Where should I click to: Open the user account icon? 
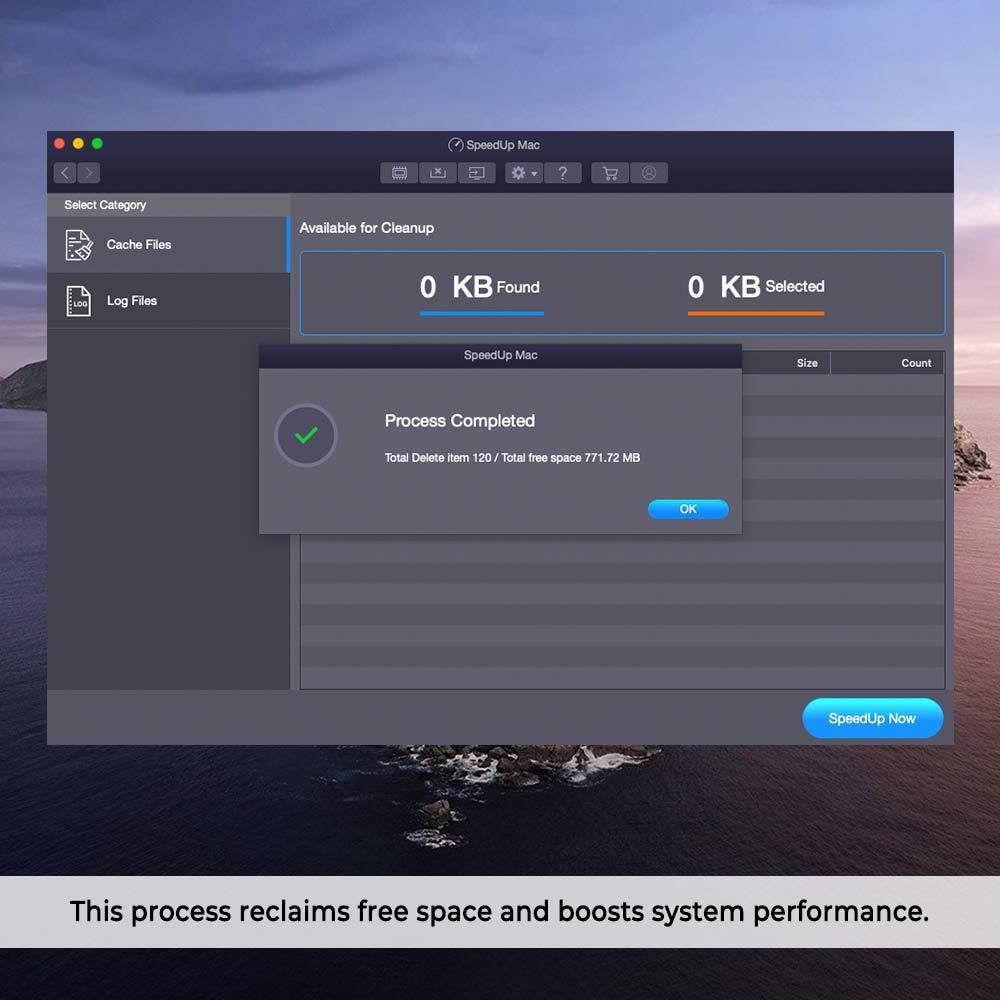pos(649,173)
